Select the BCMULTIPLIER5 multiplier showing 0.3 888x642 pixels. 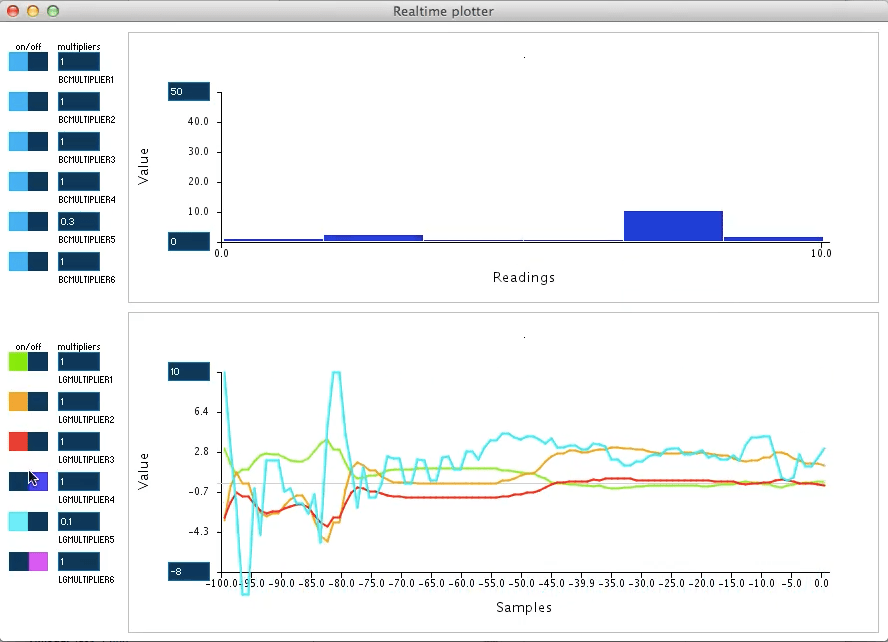78,221
